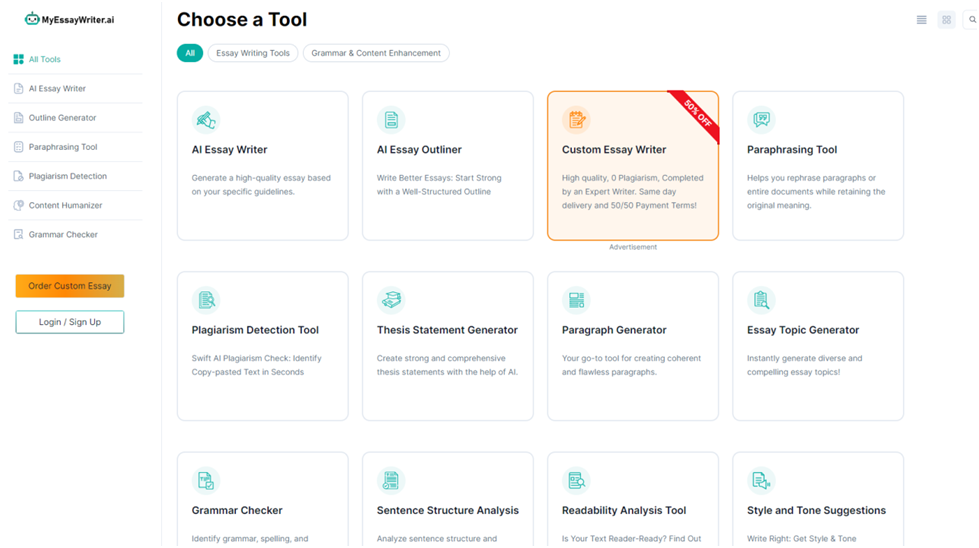Click the 50% OFF ribbon badge
This screenshot has height=548, width=979.
697,113
